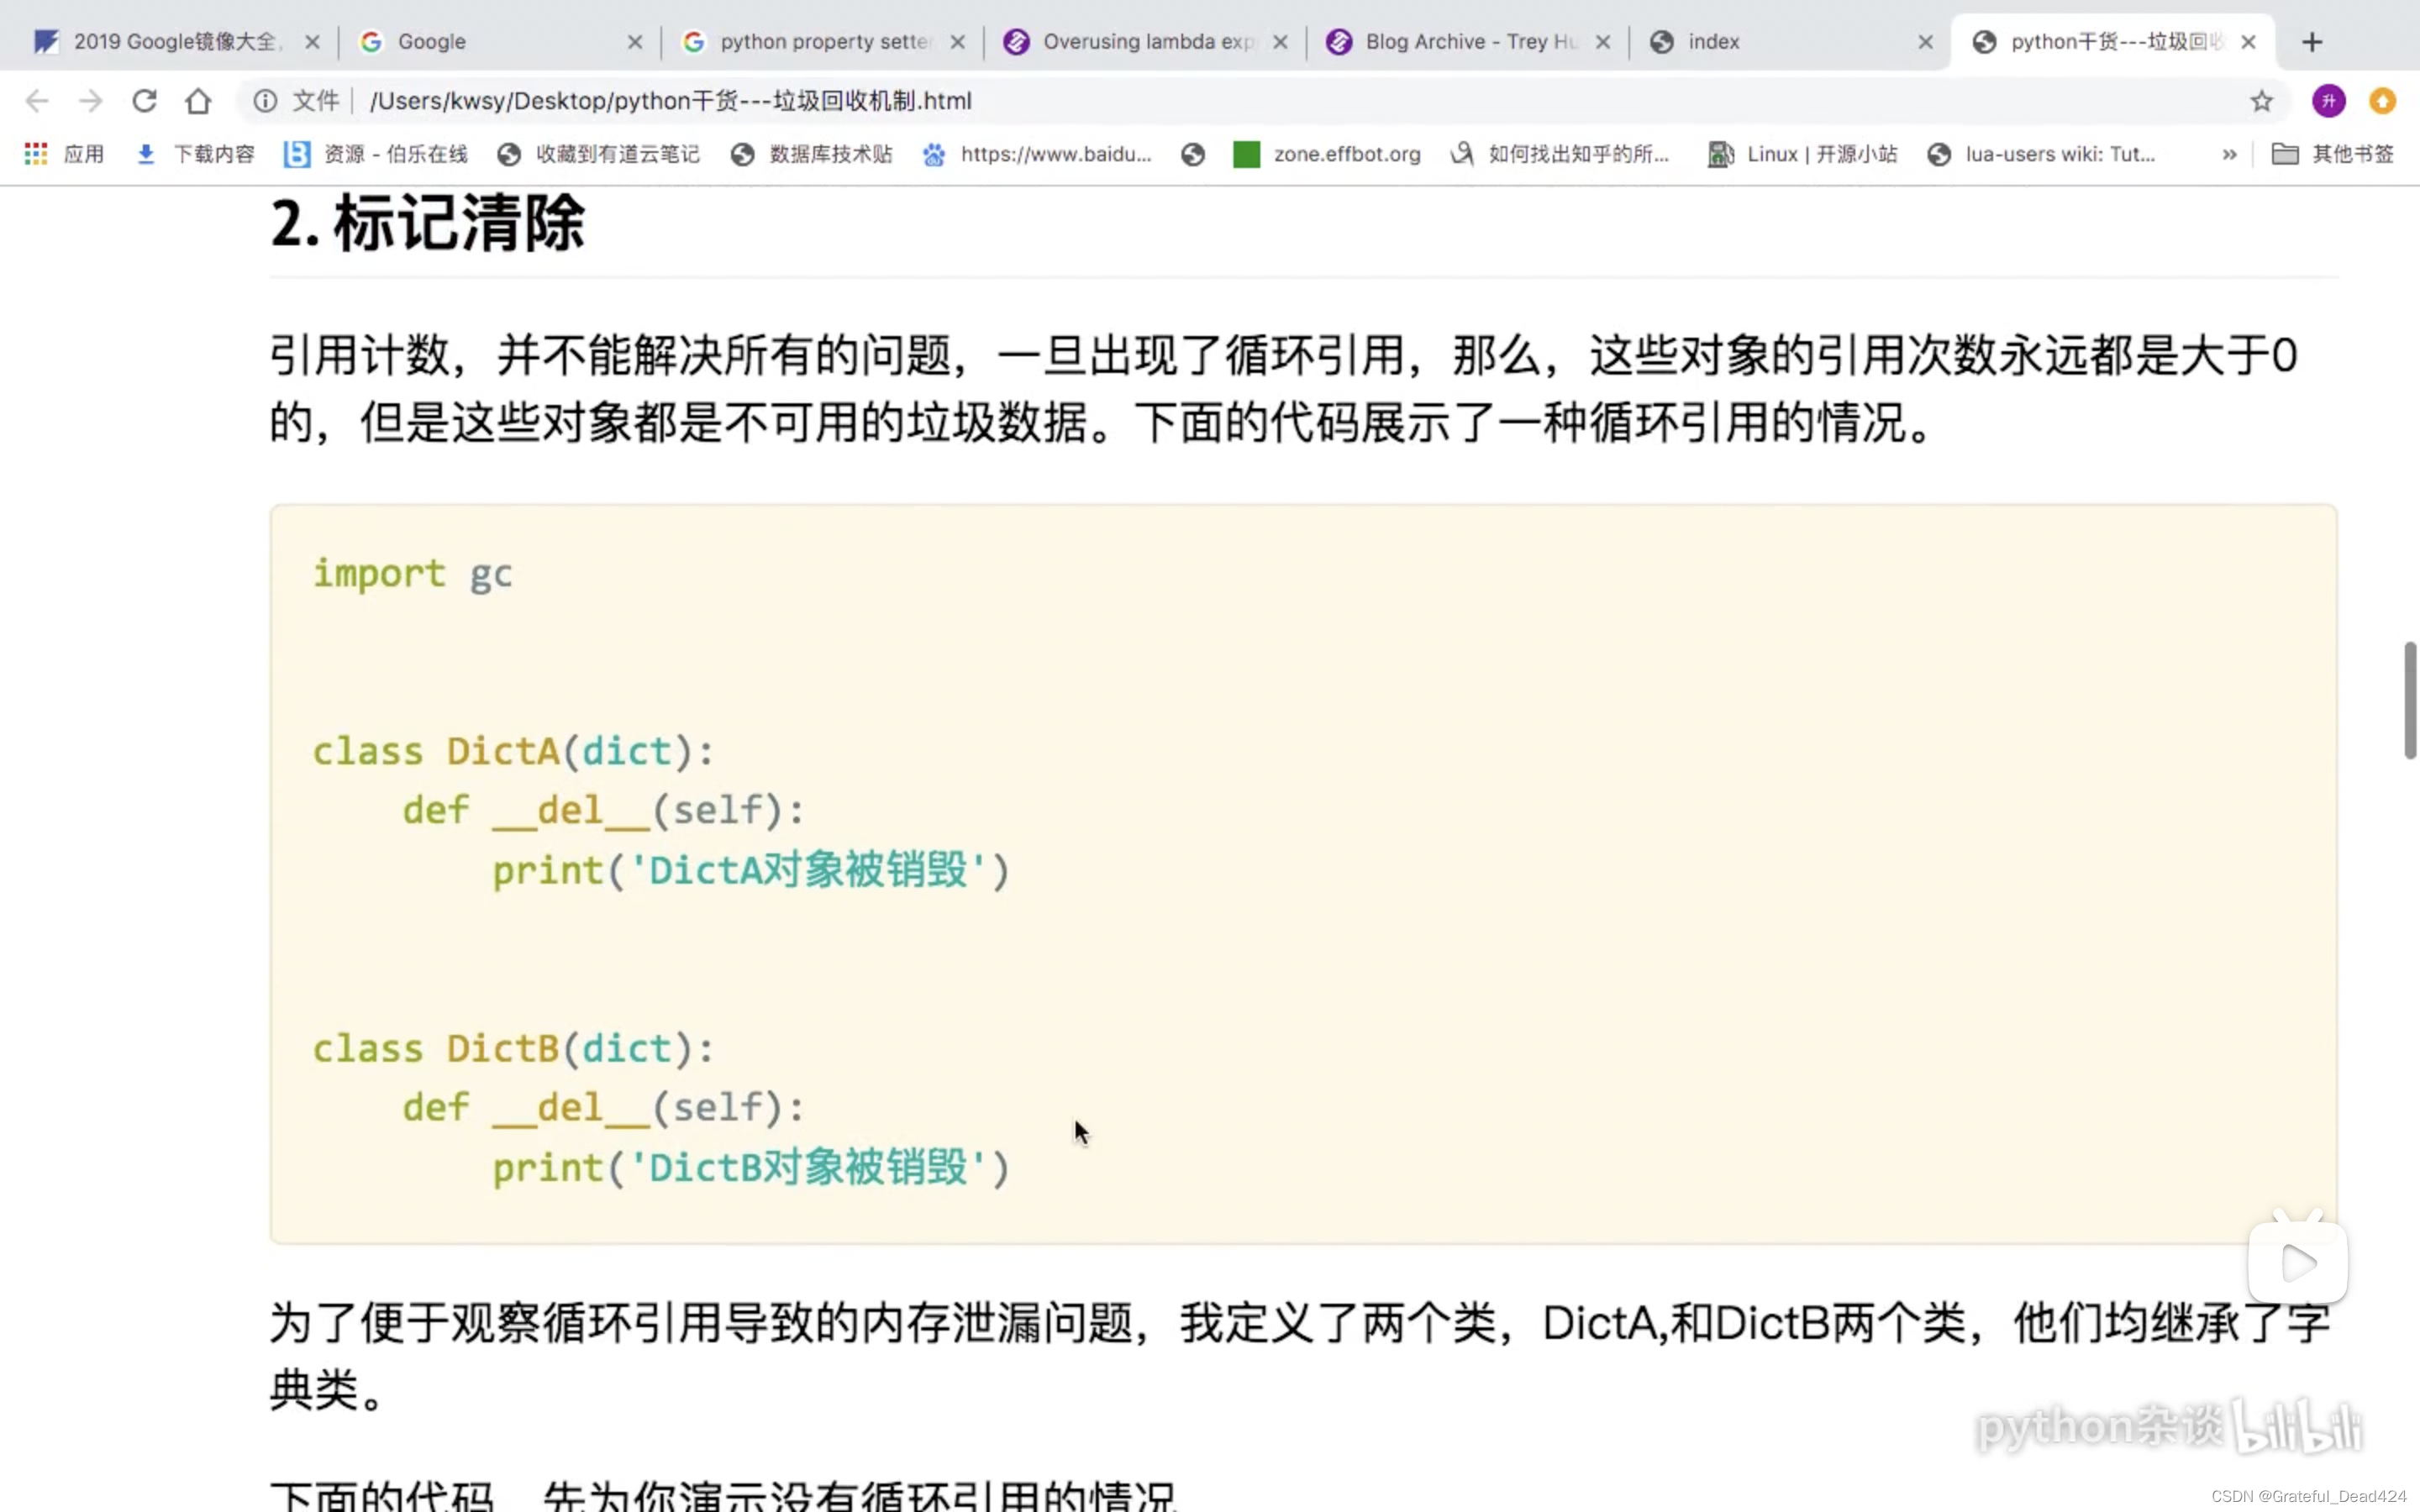Open the Linux | 开源小站 bookmark
The width and height of the screenshot is (2420, 1512).
(1802, 154)
